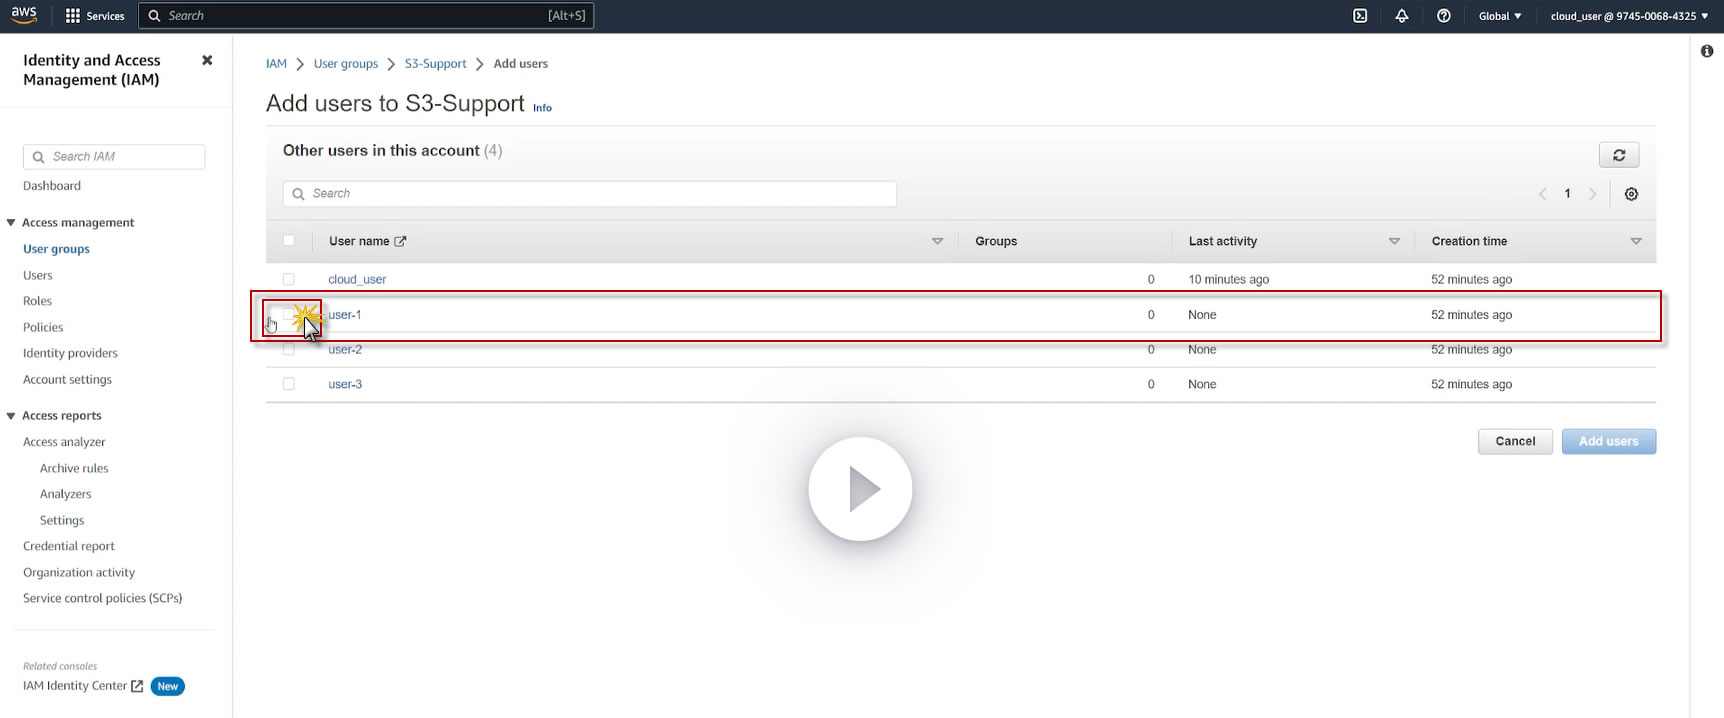The image size is (1724, 718).
Task: Click the IAM breadcrumb link
Action: [x=276, y=63]
